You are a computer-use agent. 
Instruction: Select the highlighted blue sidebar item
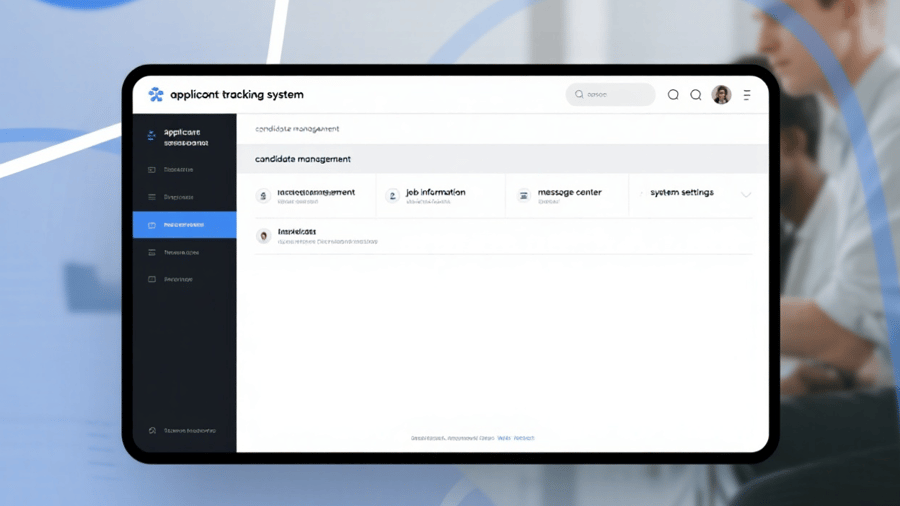click(184, 225)
